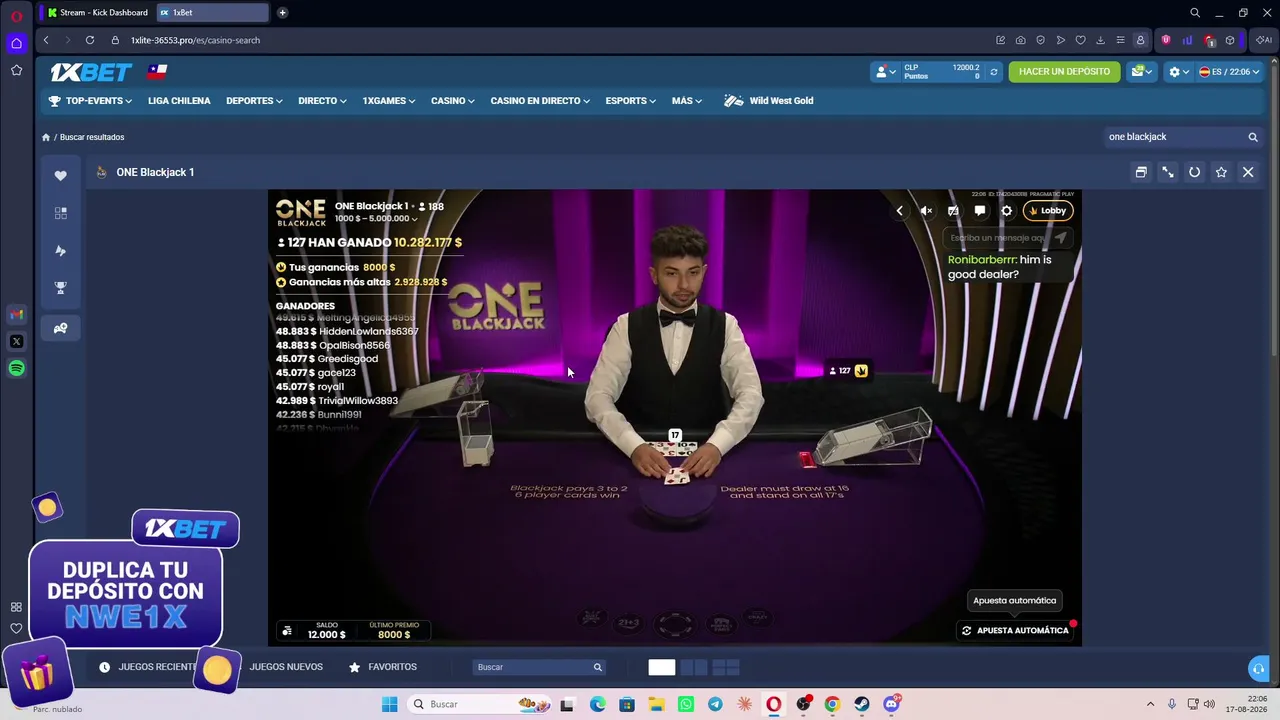Image resolution: width=1280 pixels, height=720 pixels.
Task: Expand the MÁS menu
Action: coord(687,101)
